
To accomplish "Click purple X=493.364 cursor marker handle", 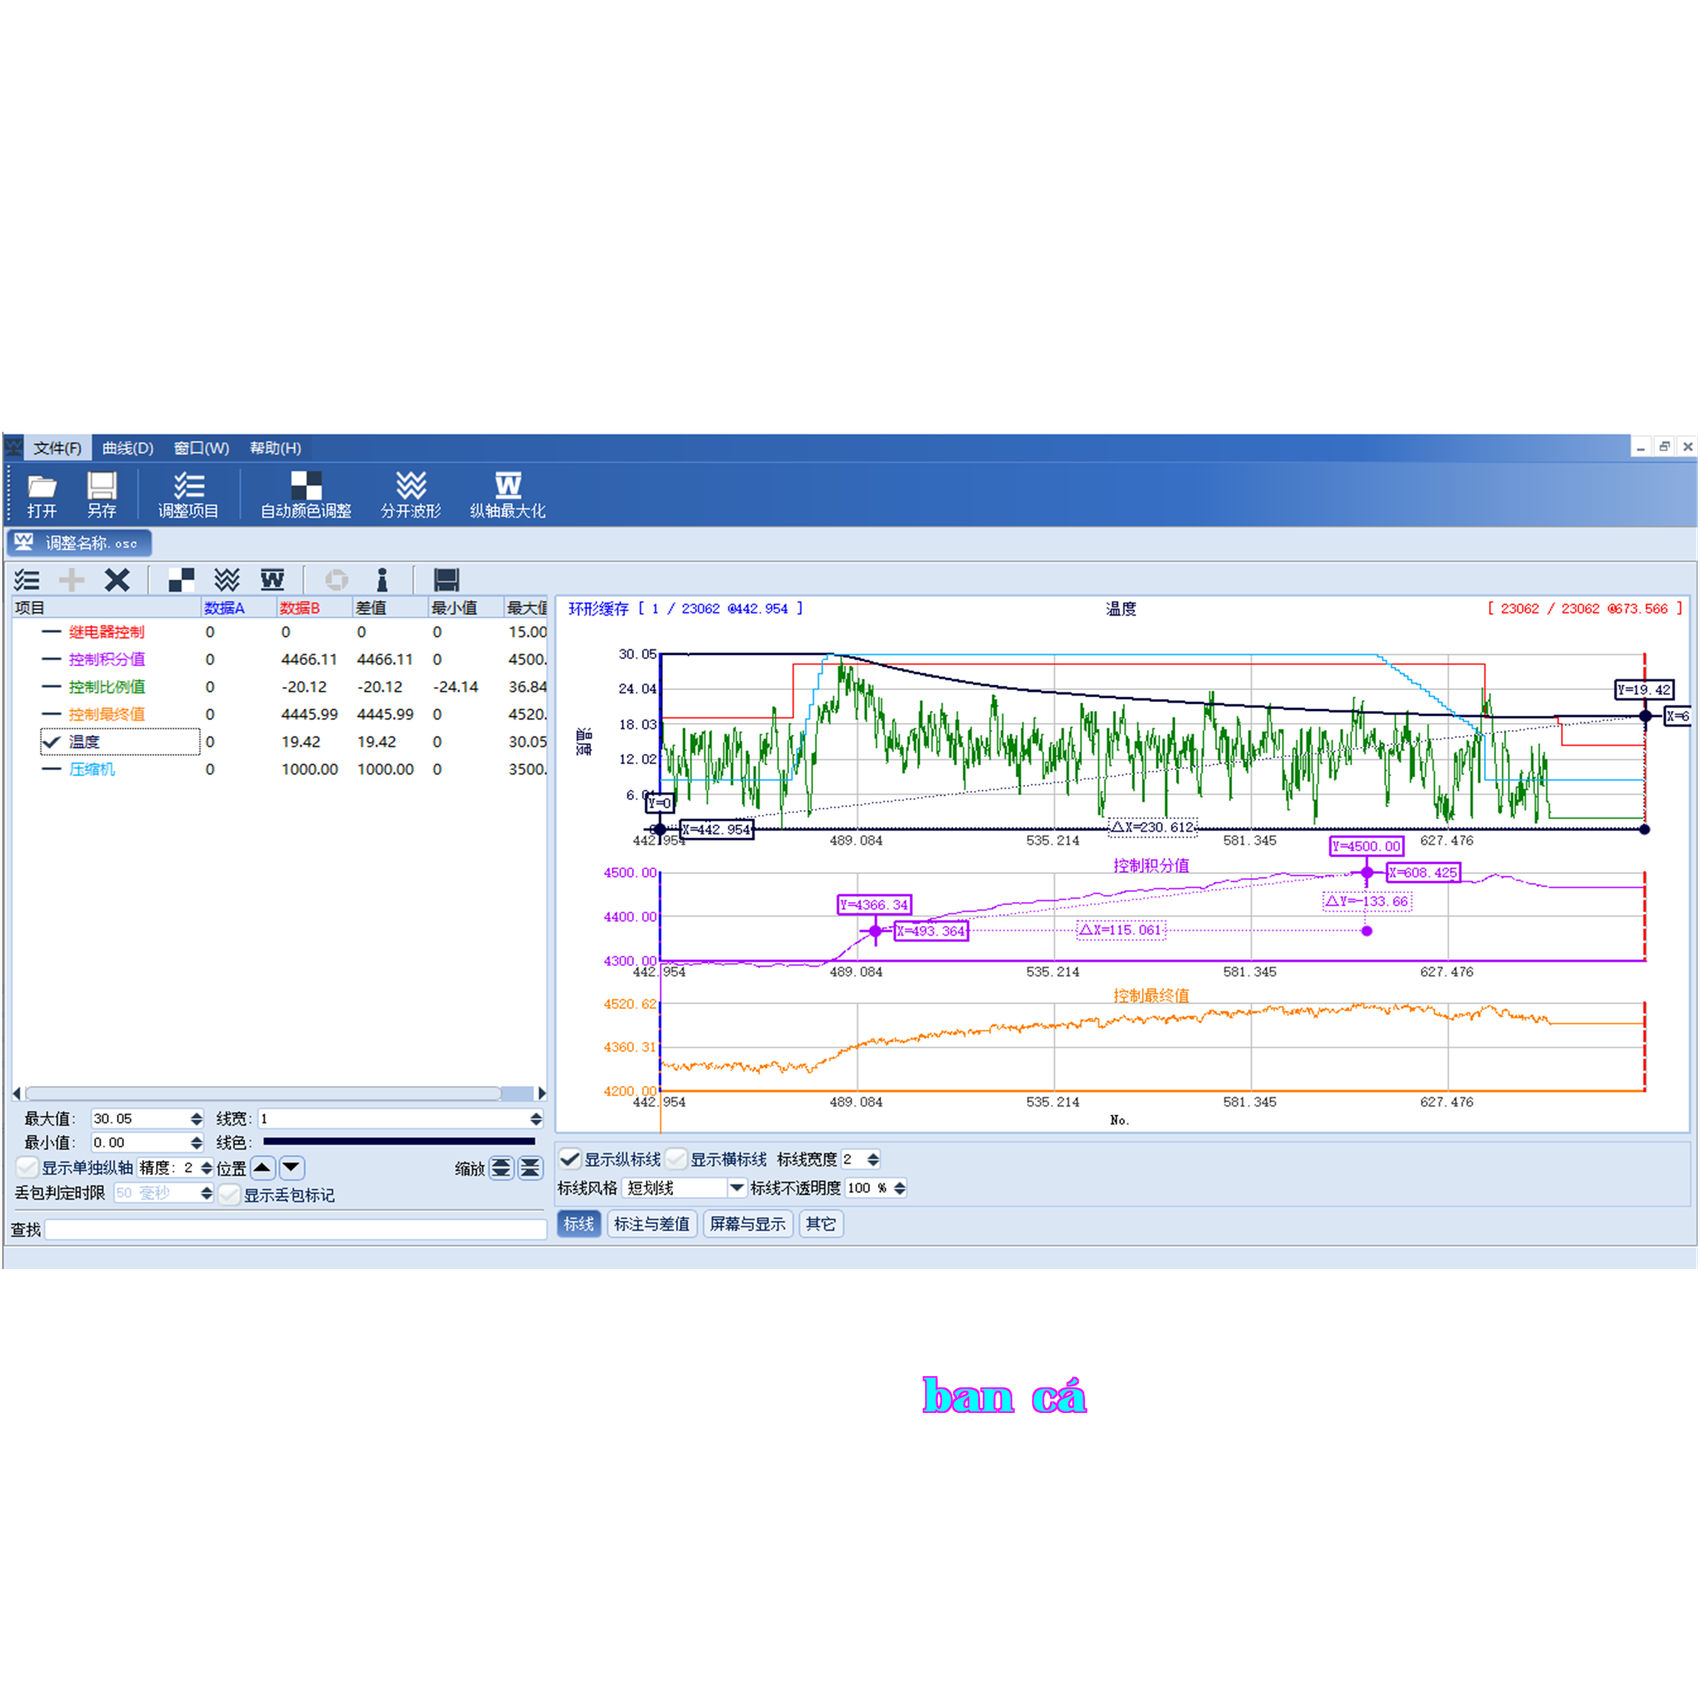I will point(876,931).
